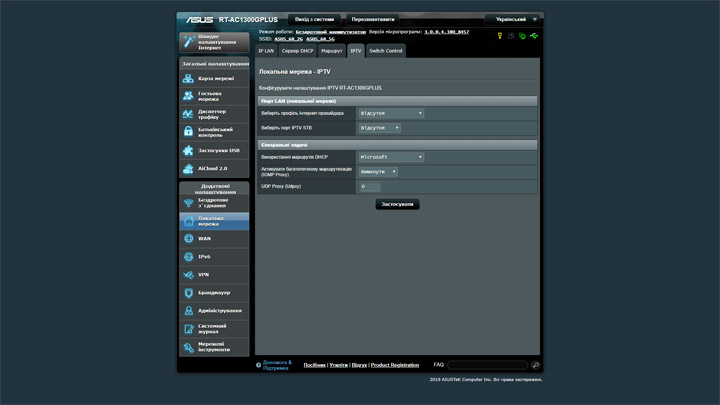The image size is (720, 405).
Task: Click the green USB status icon
Action: 534,36
